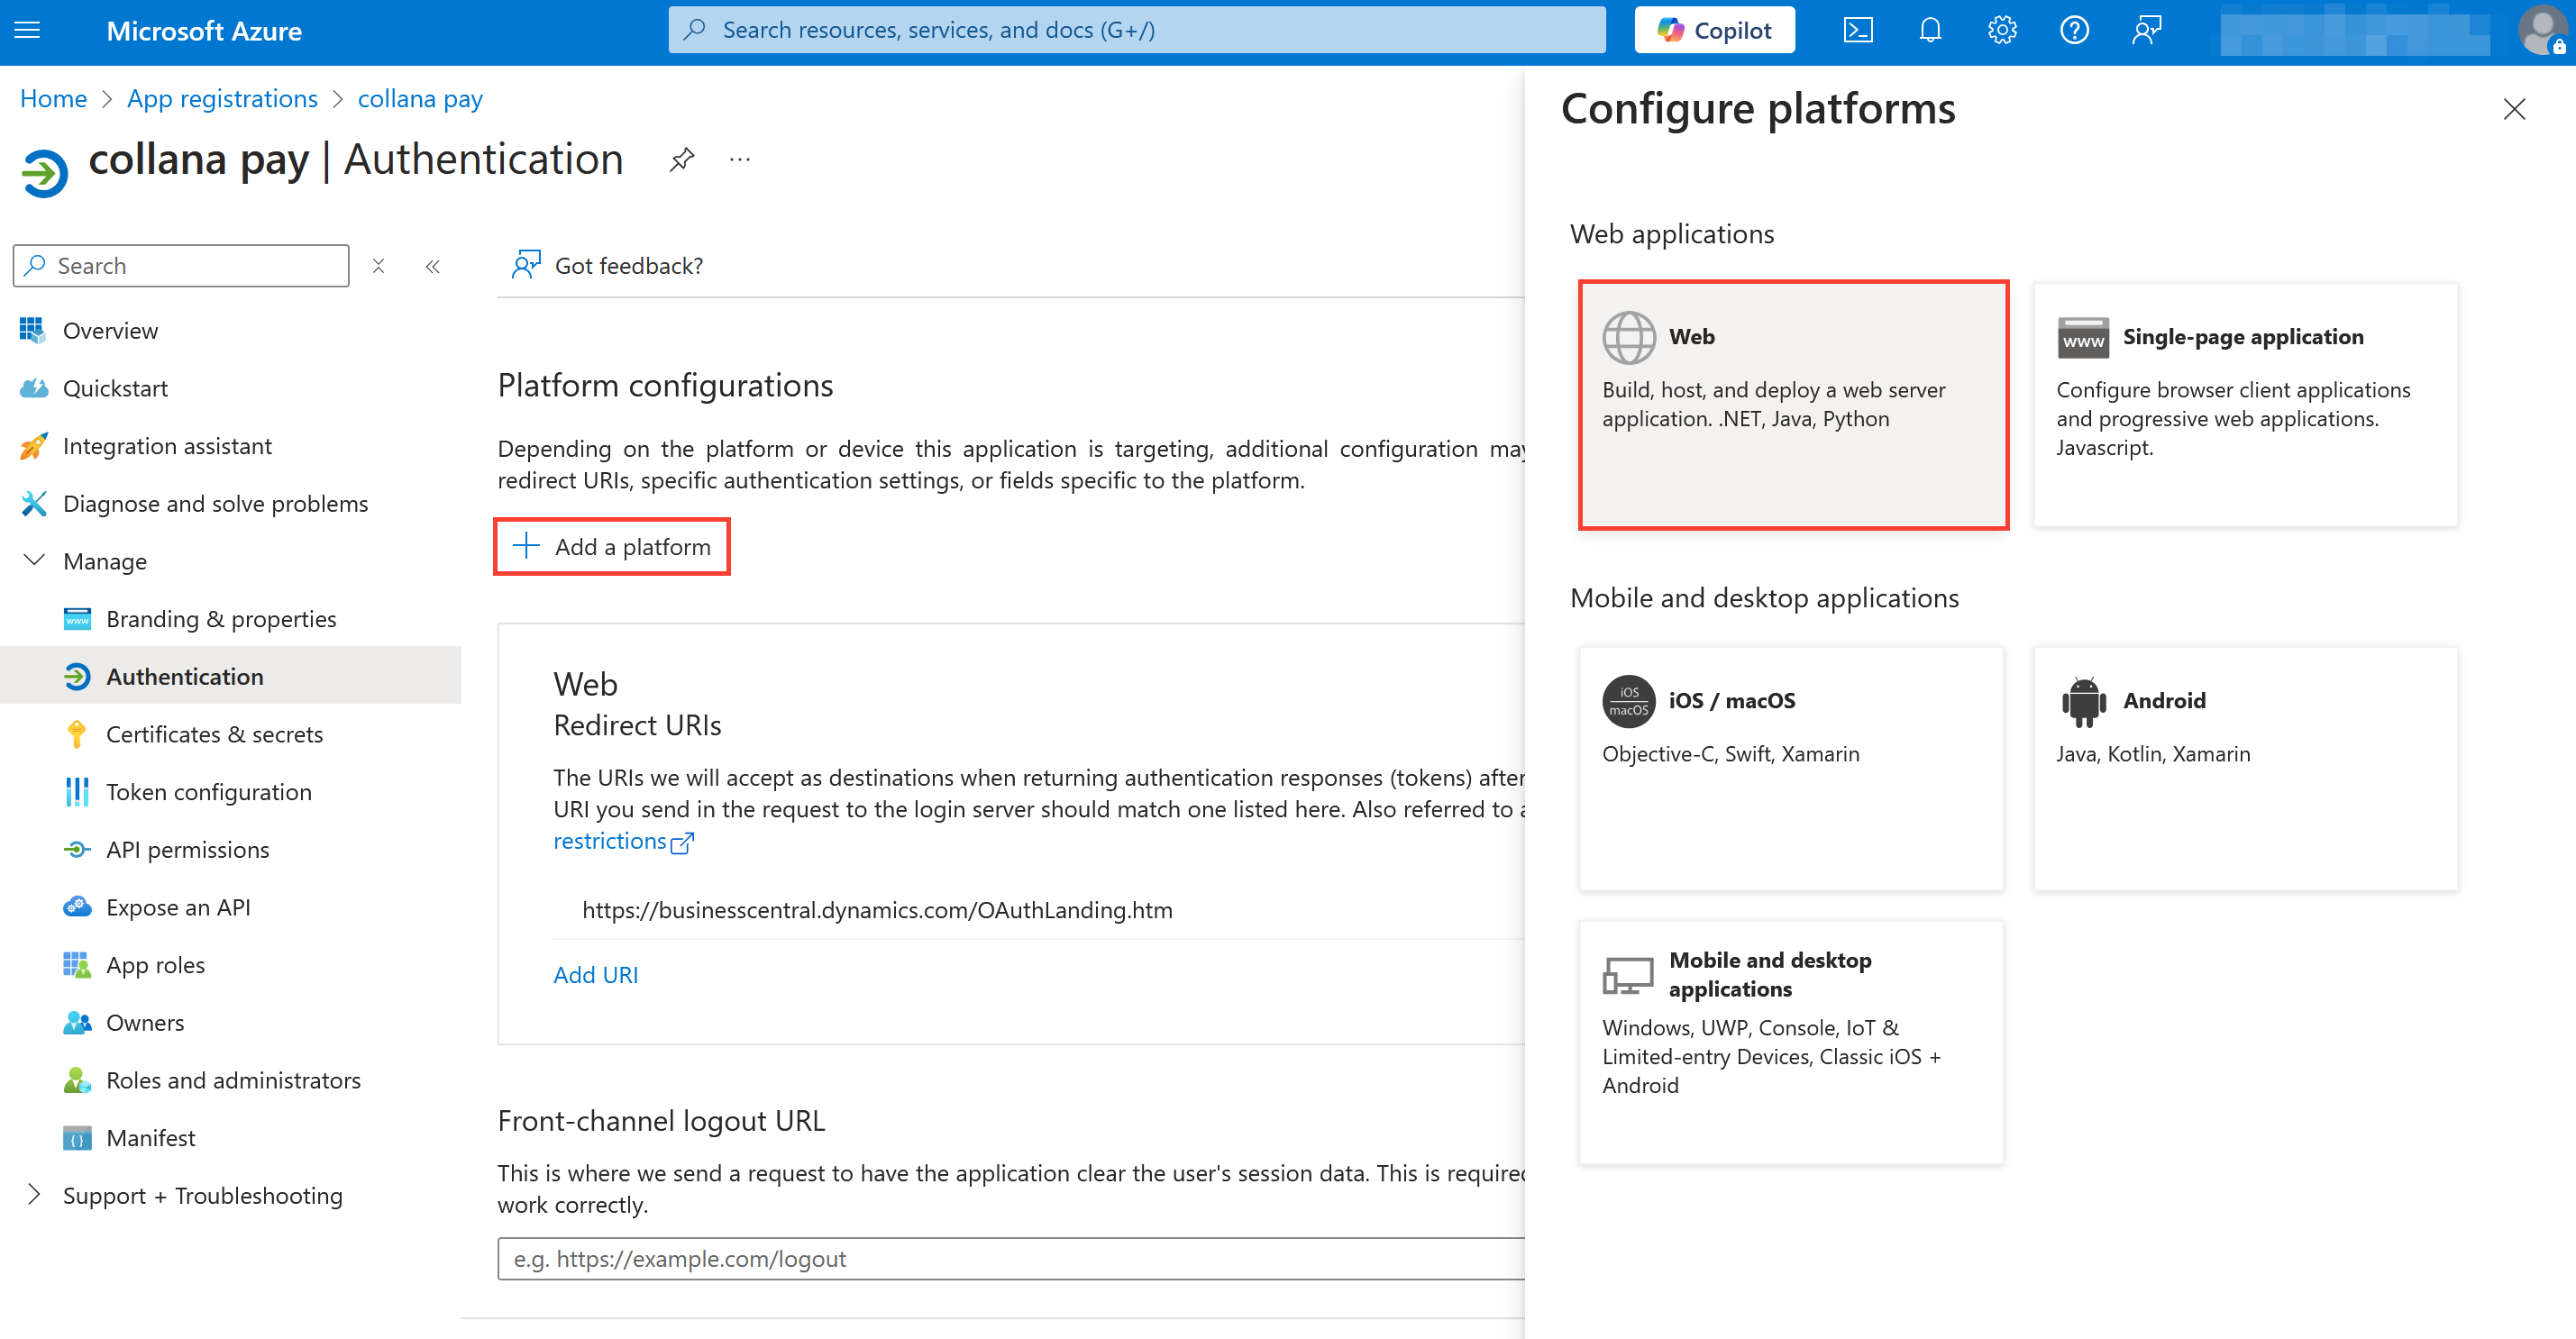Click the App roles icon

point(76,964)
